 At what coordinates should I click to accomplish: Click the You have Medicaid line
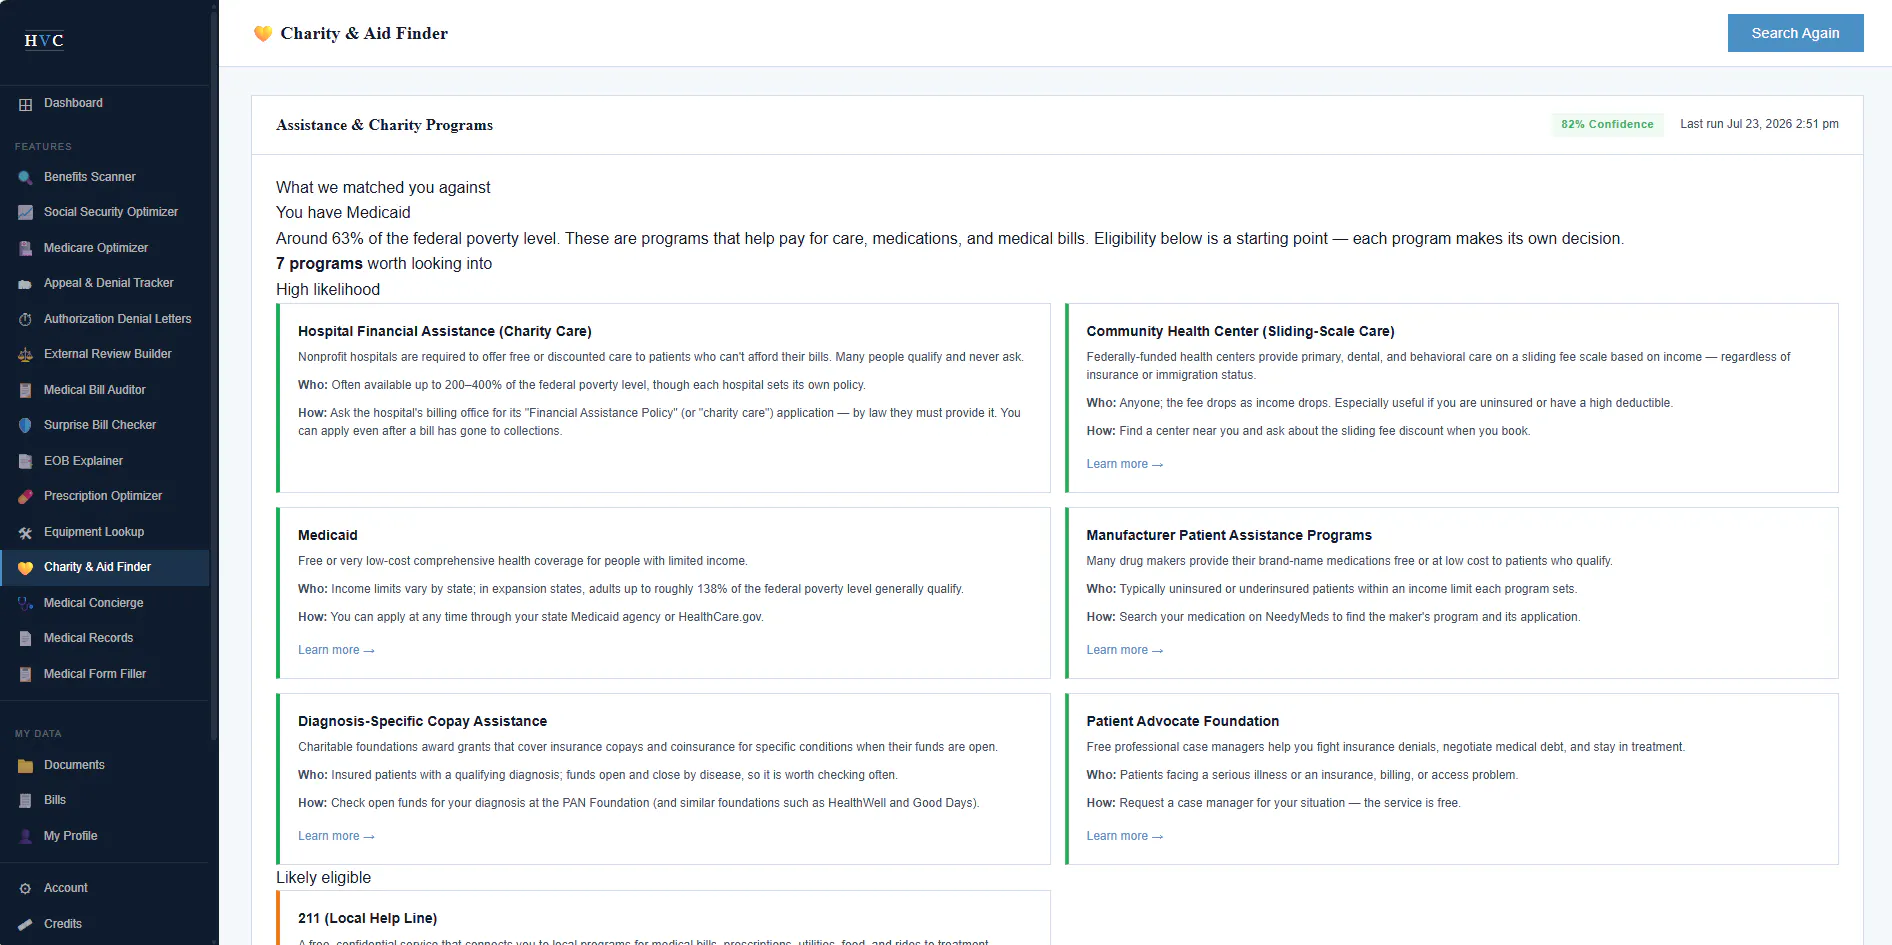pos(343,212)
